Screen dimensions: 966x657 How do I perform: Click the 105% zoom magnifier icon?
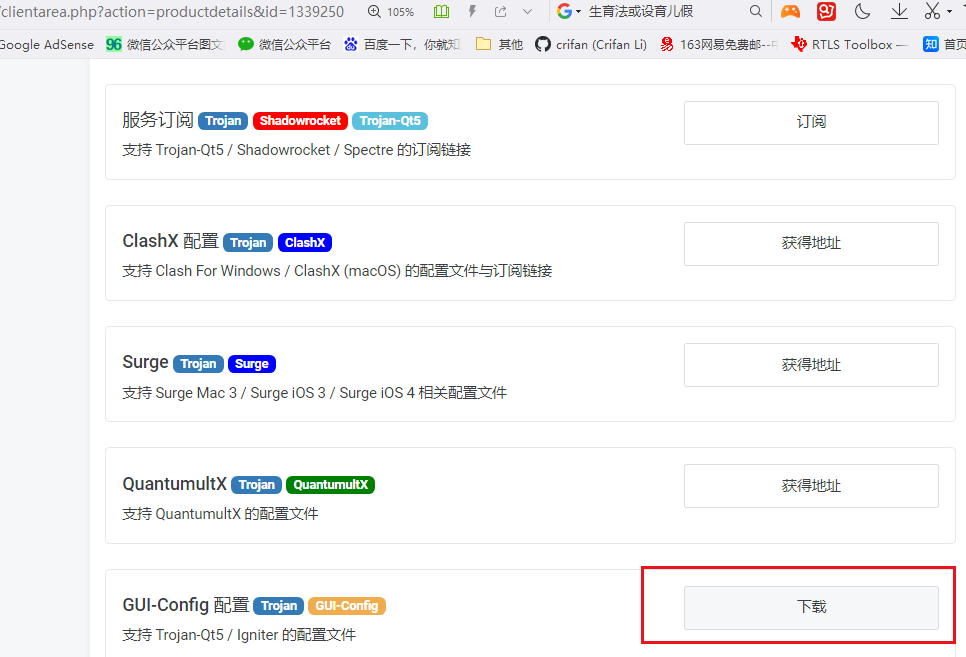tap(374, 12)
